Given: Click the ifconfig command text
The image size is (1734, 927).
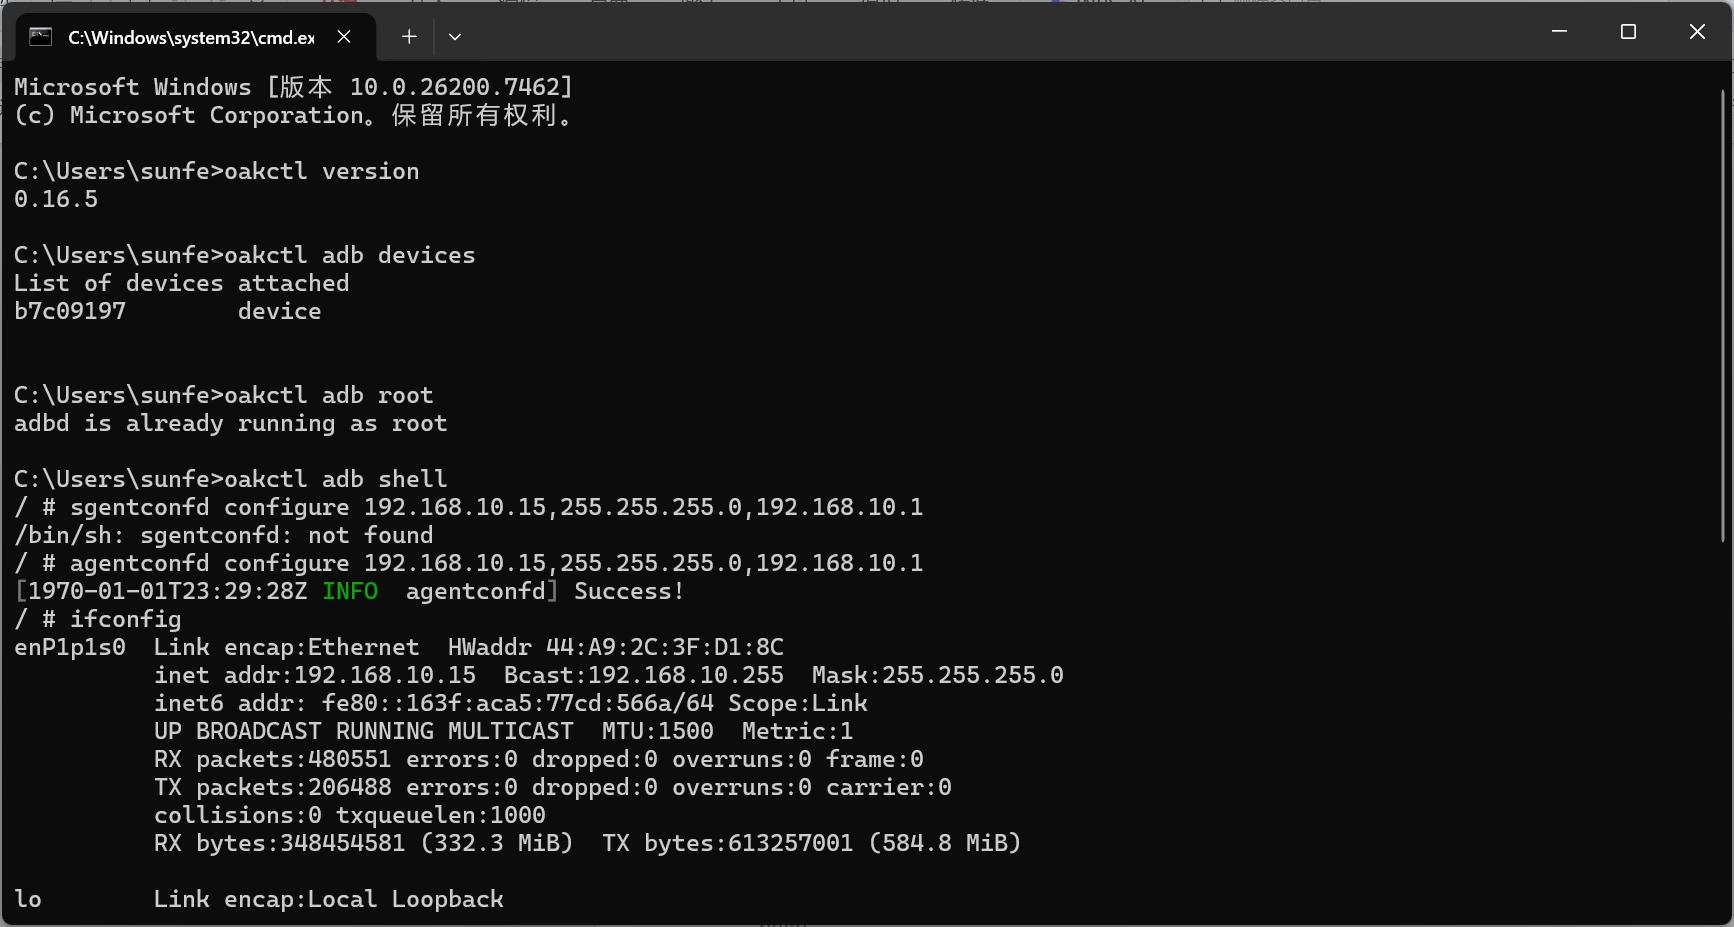Looking at the screenshot, I should coord(125,619).
